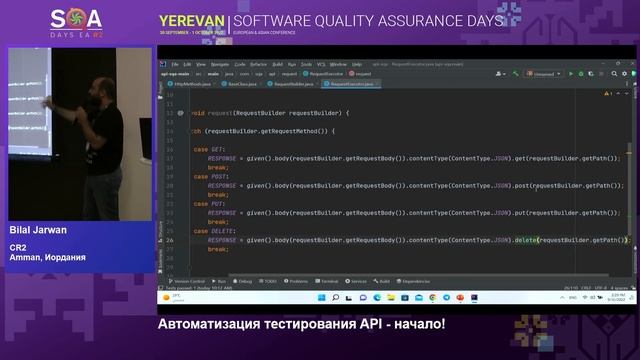Open the Tools menu

point(307,64)
